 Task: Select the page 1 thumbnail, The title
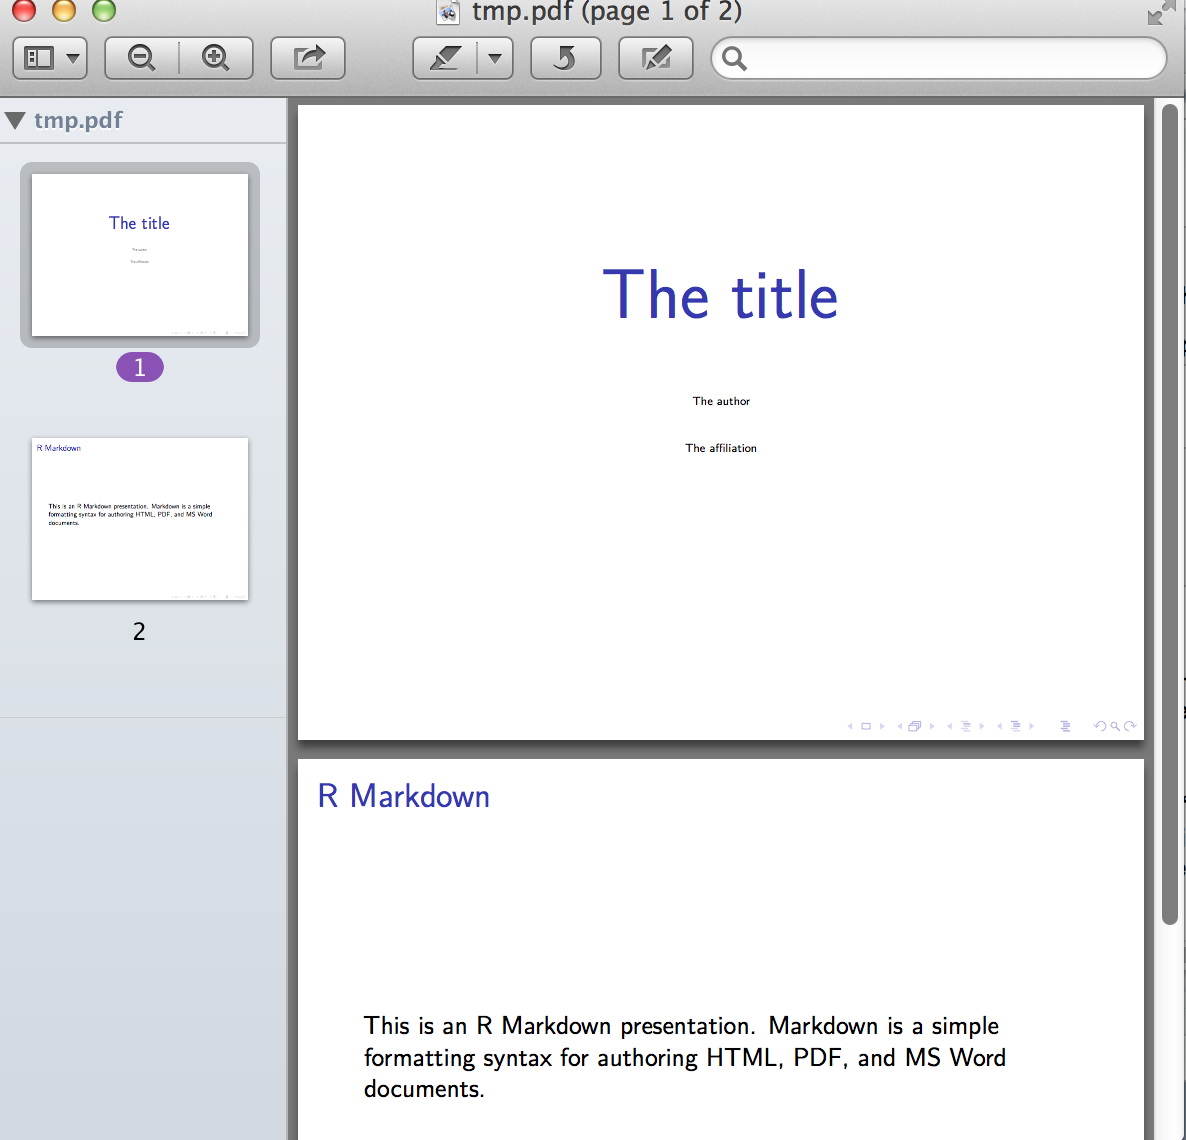click(x=140, y=255)
